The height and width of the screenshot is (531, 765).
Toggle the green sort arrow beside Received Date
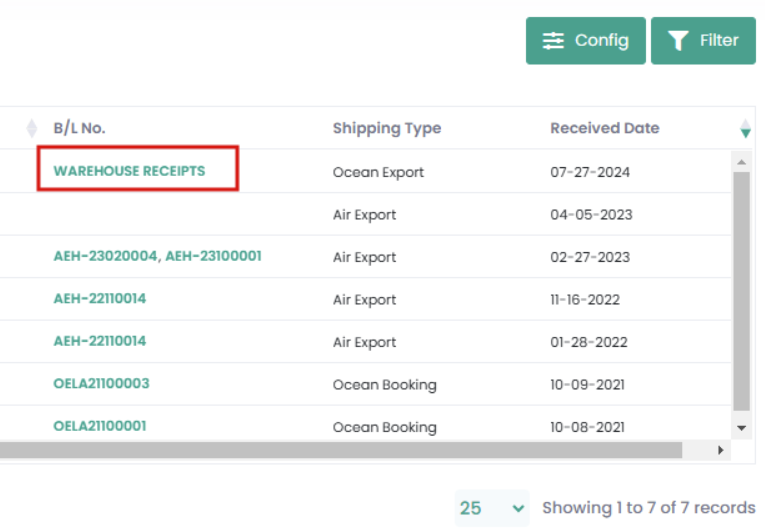point(744,128)
